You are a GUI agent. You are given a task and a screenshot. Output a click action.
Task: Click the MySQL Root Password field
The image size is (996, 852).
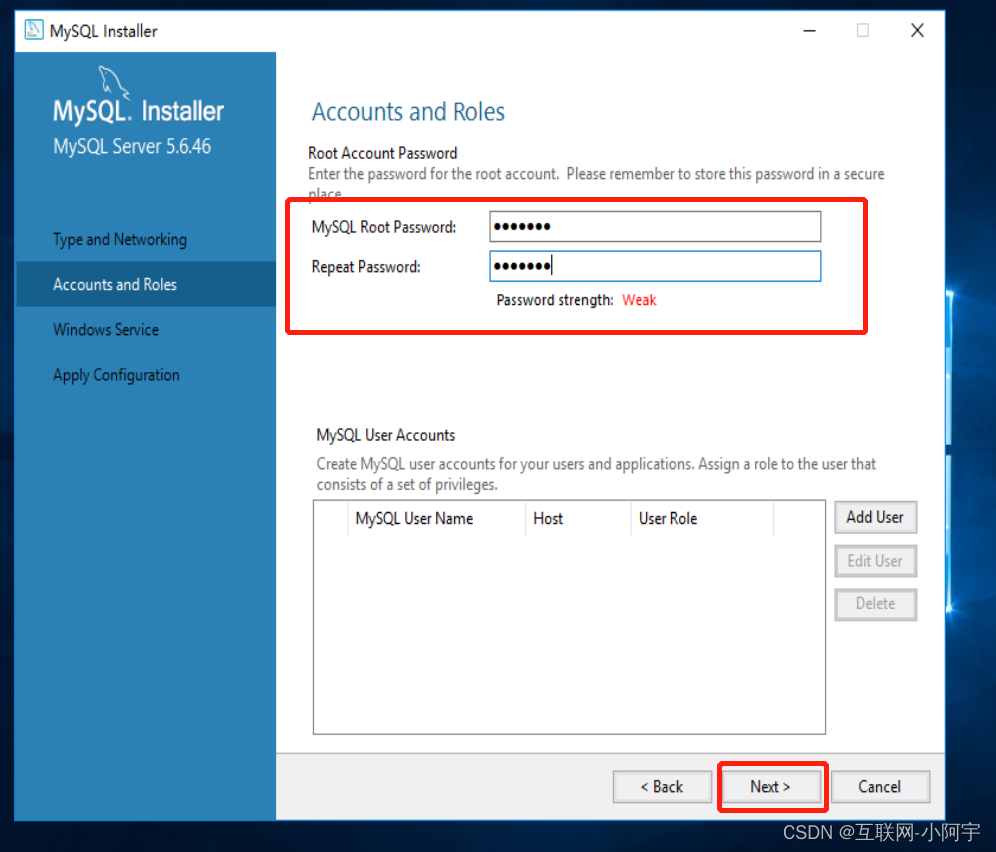point(655,226)
